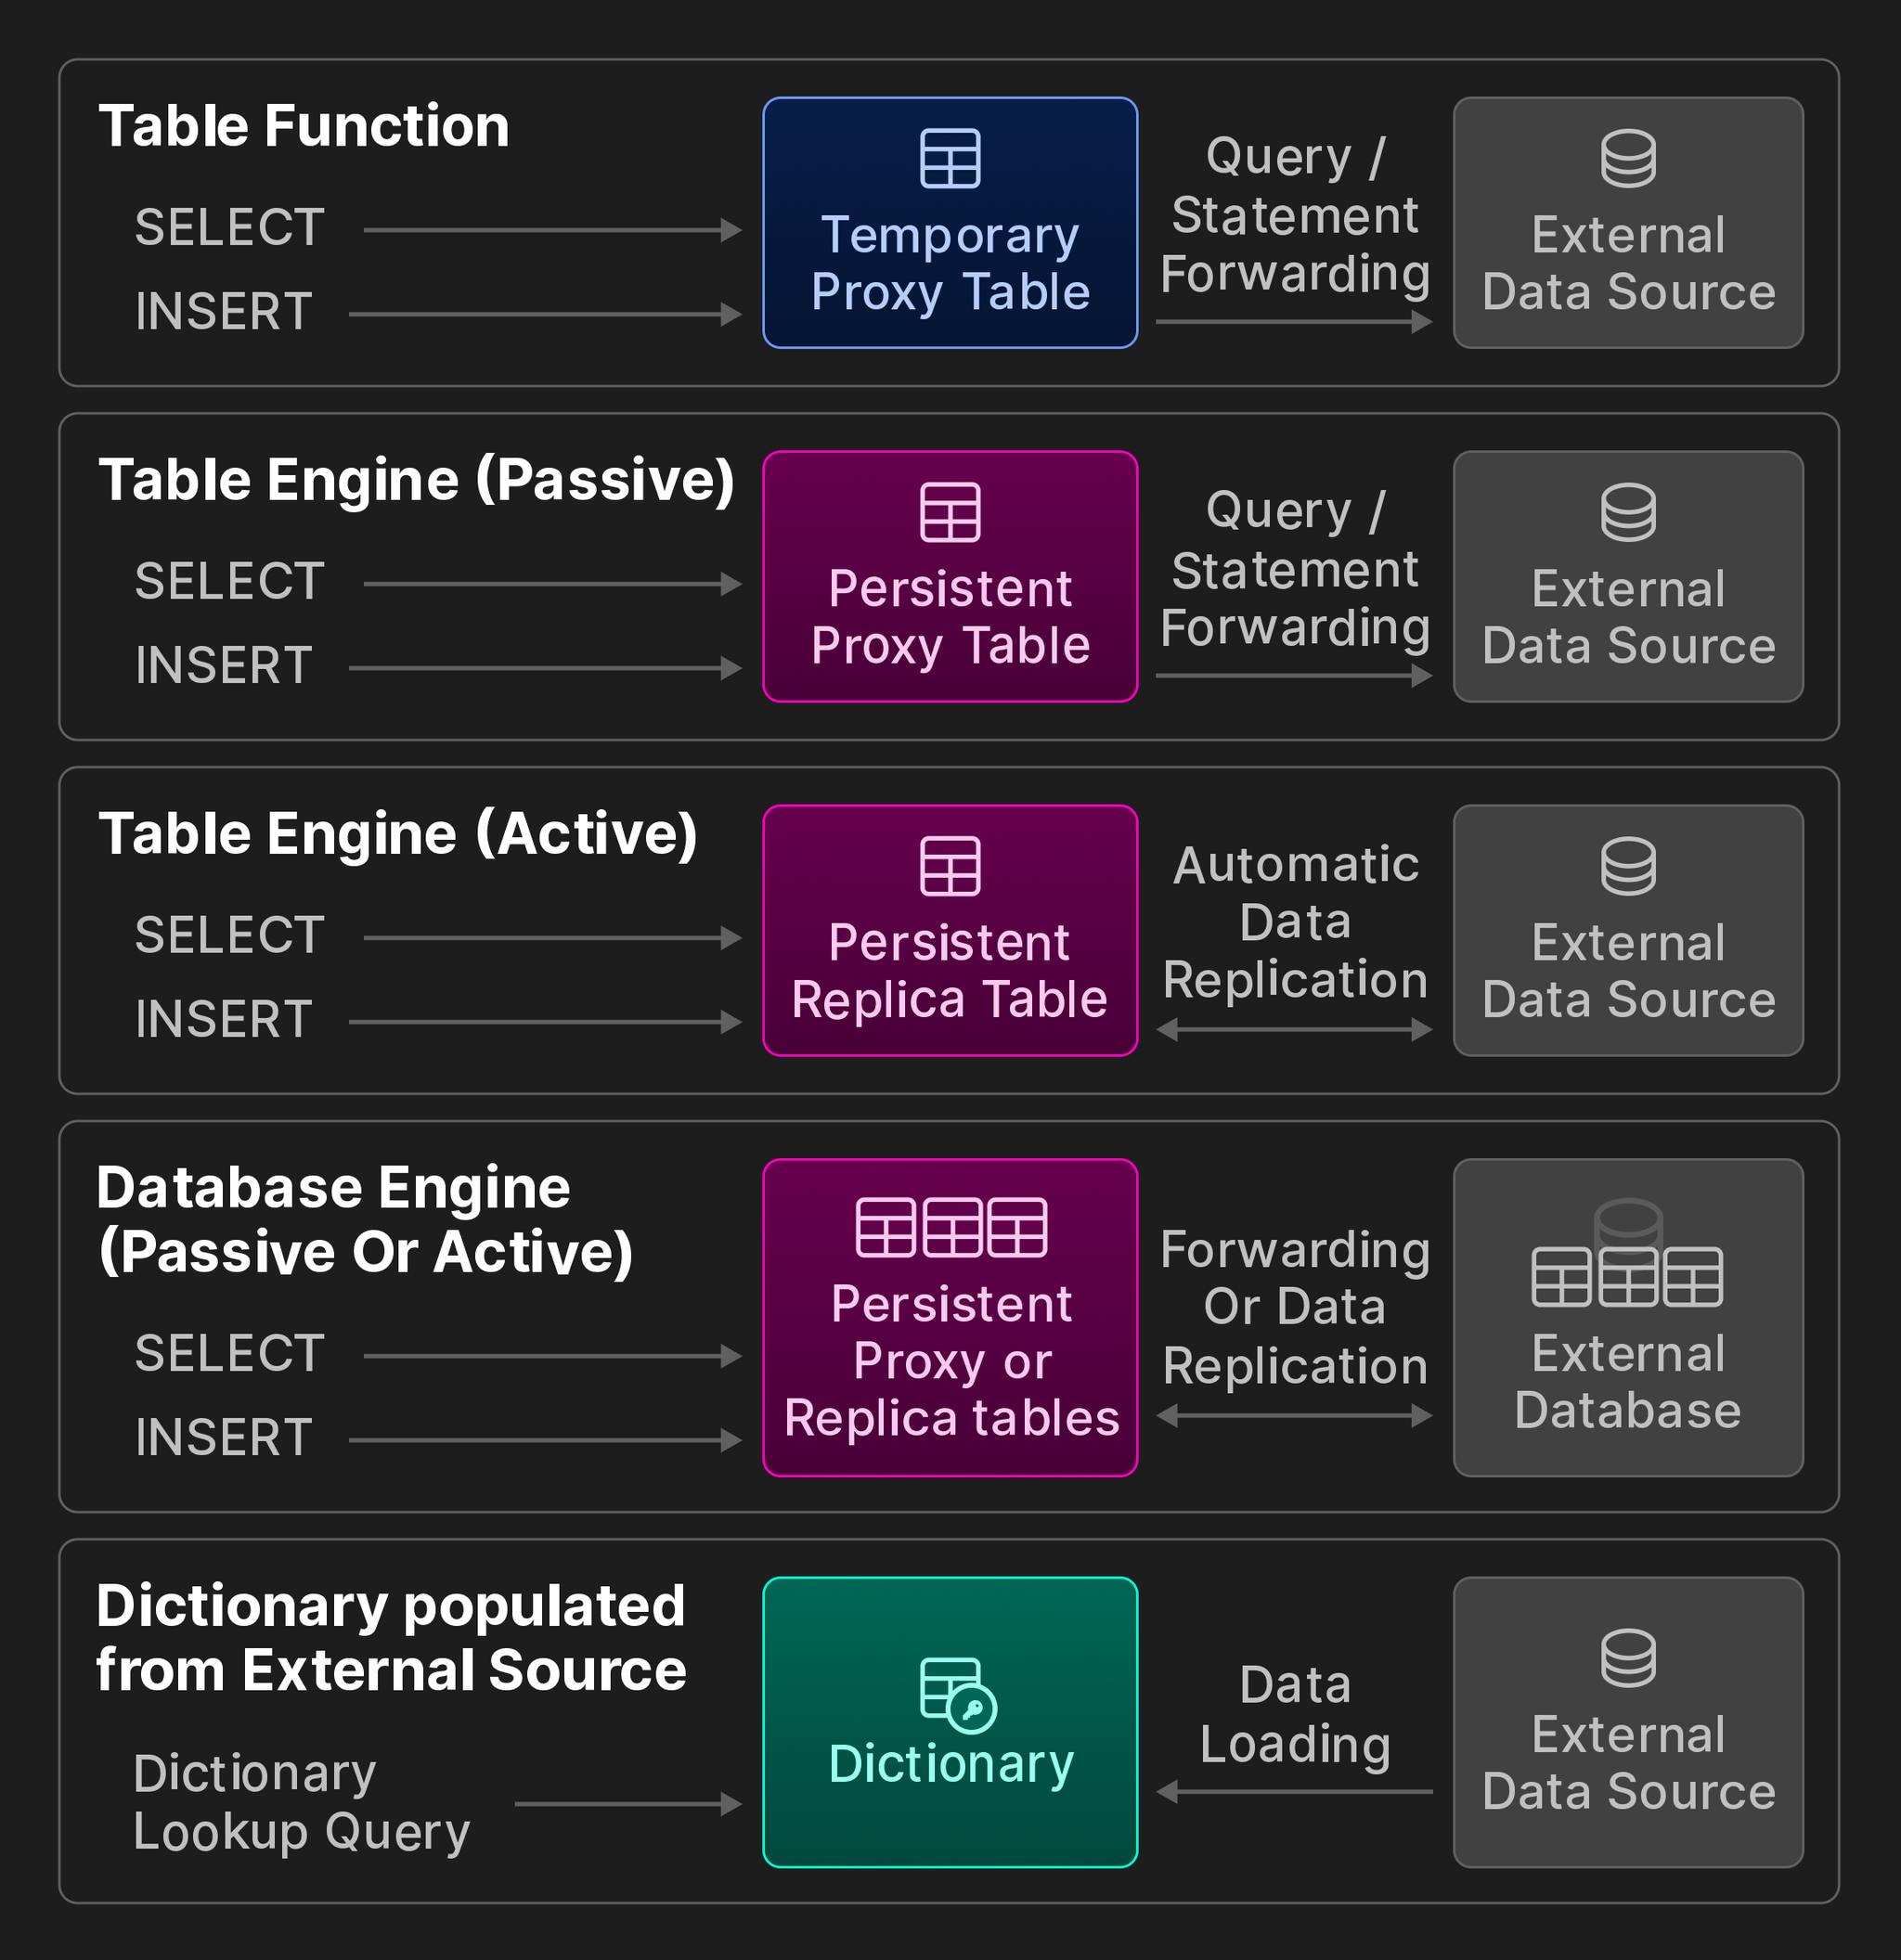This screenshot has height=1960, width=1901.
Task: Click SELECT under Table Engine (Passive)
Action: point(230,582)
